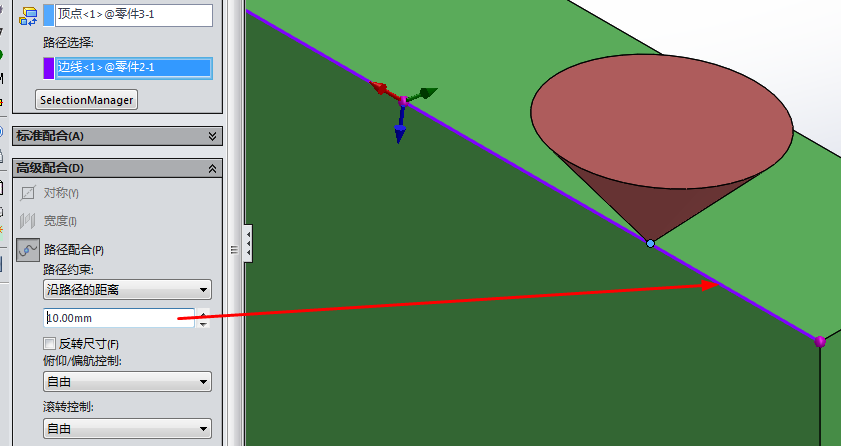Increase distance value with the up spinner arrow
Viewport: 841px width, 446px height.
[204, 314]
